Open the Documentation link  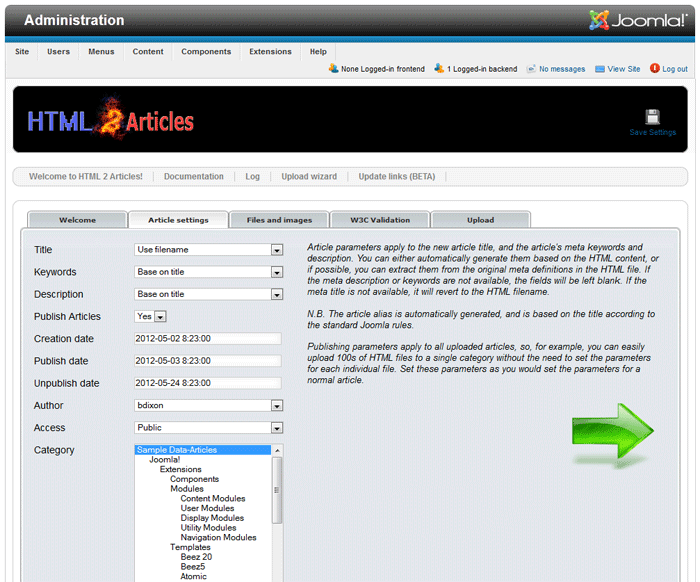point(193,177)
